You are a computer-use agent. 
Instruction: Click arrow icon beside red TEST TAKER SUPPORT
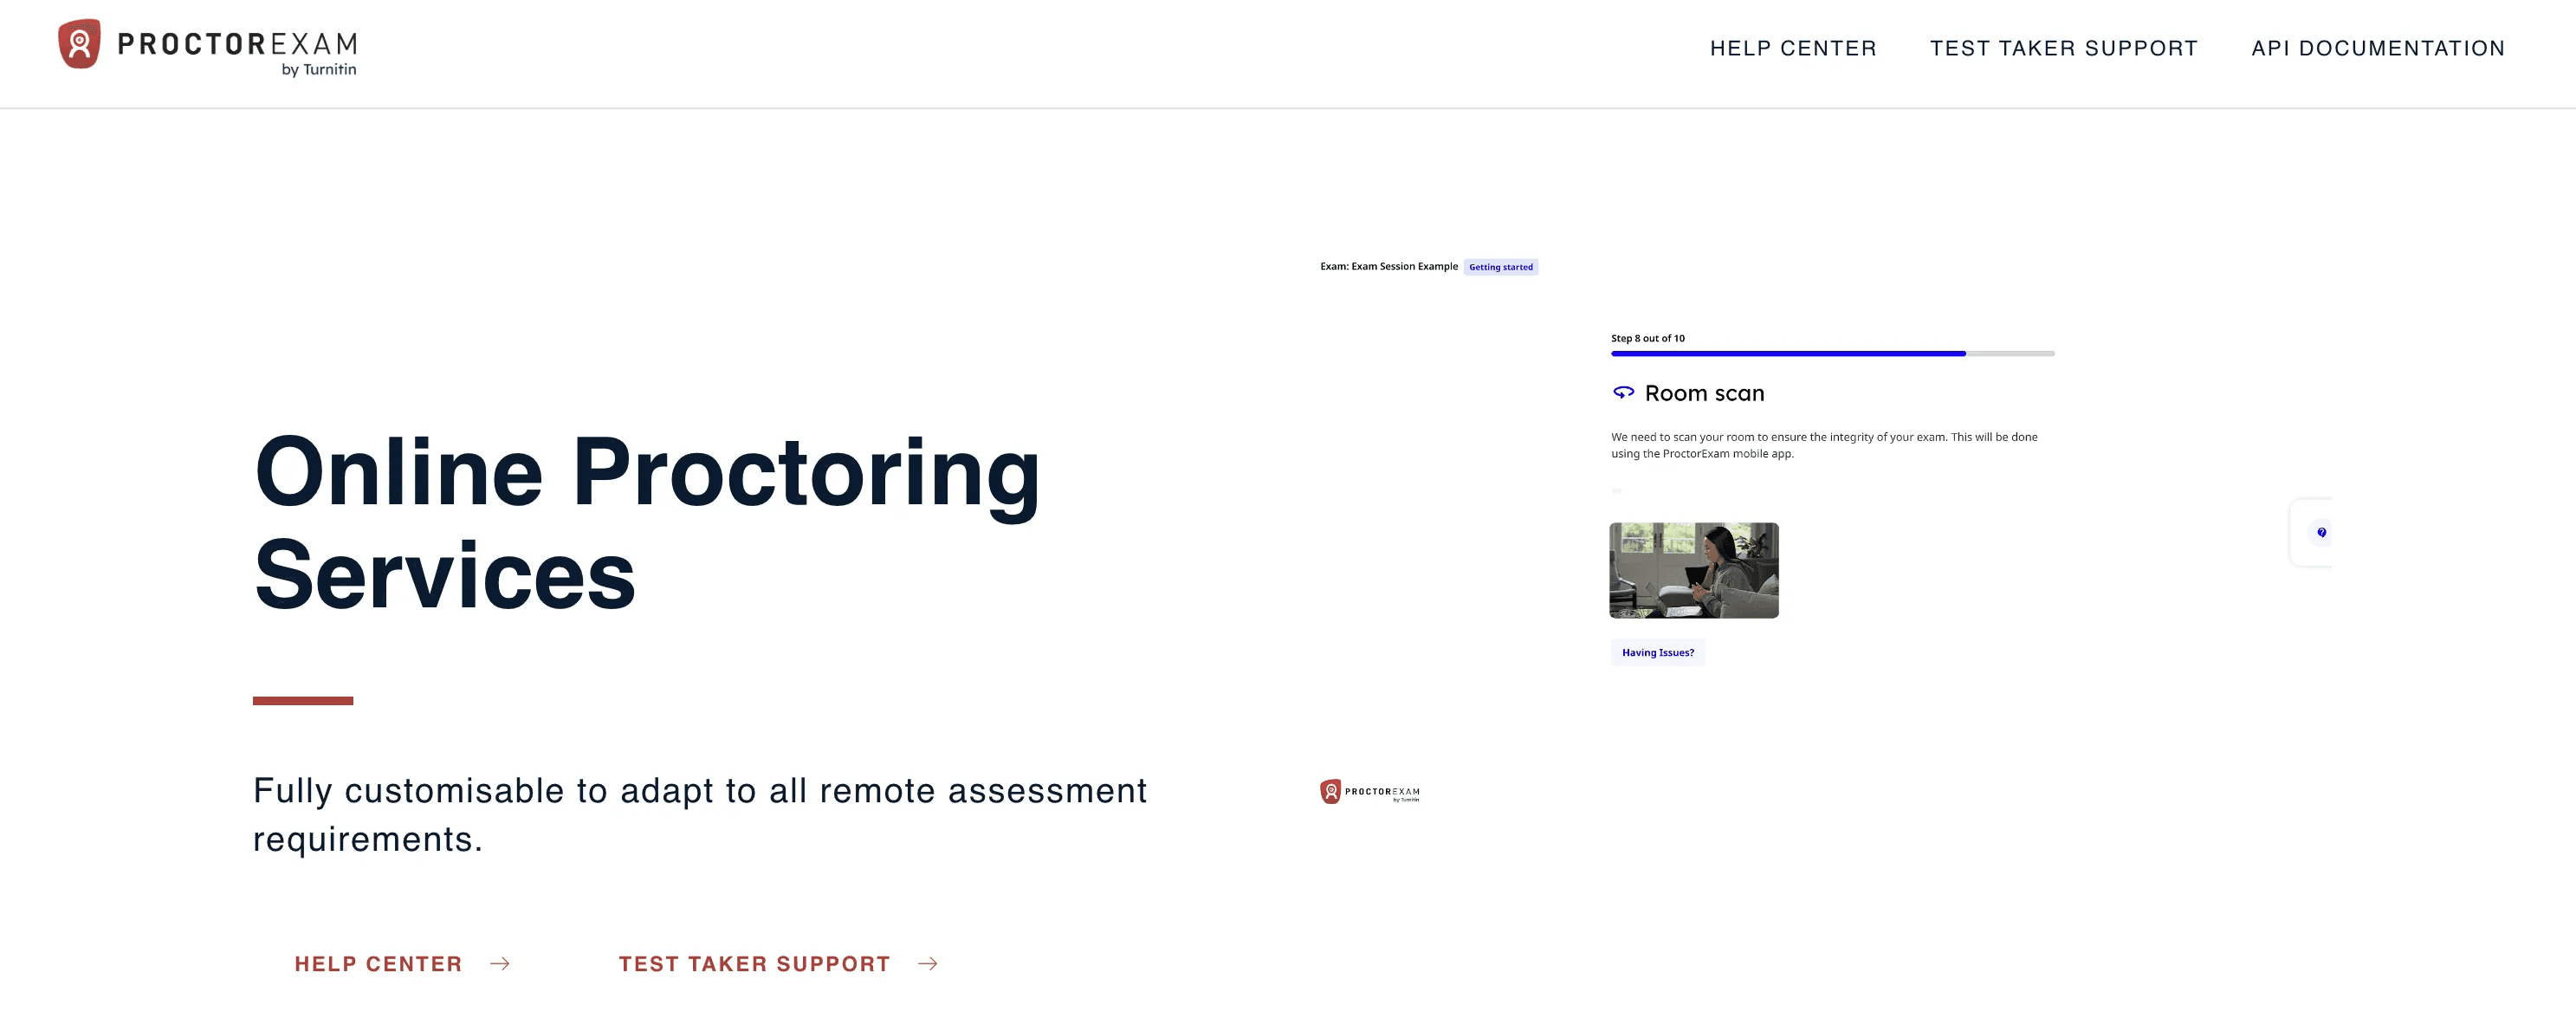(x=927, y=963)
